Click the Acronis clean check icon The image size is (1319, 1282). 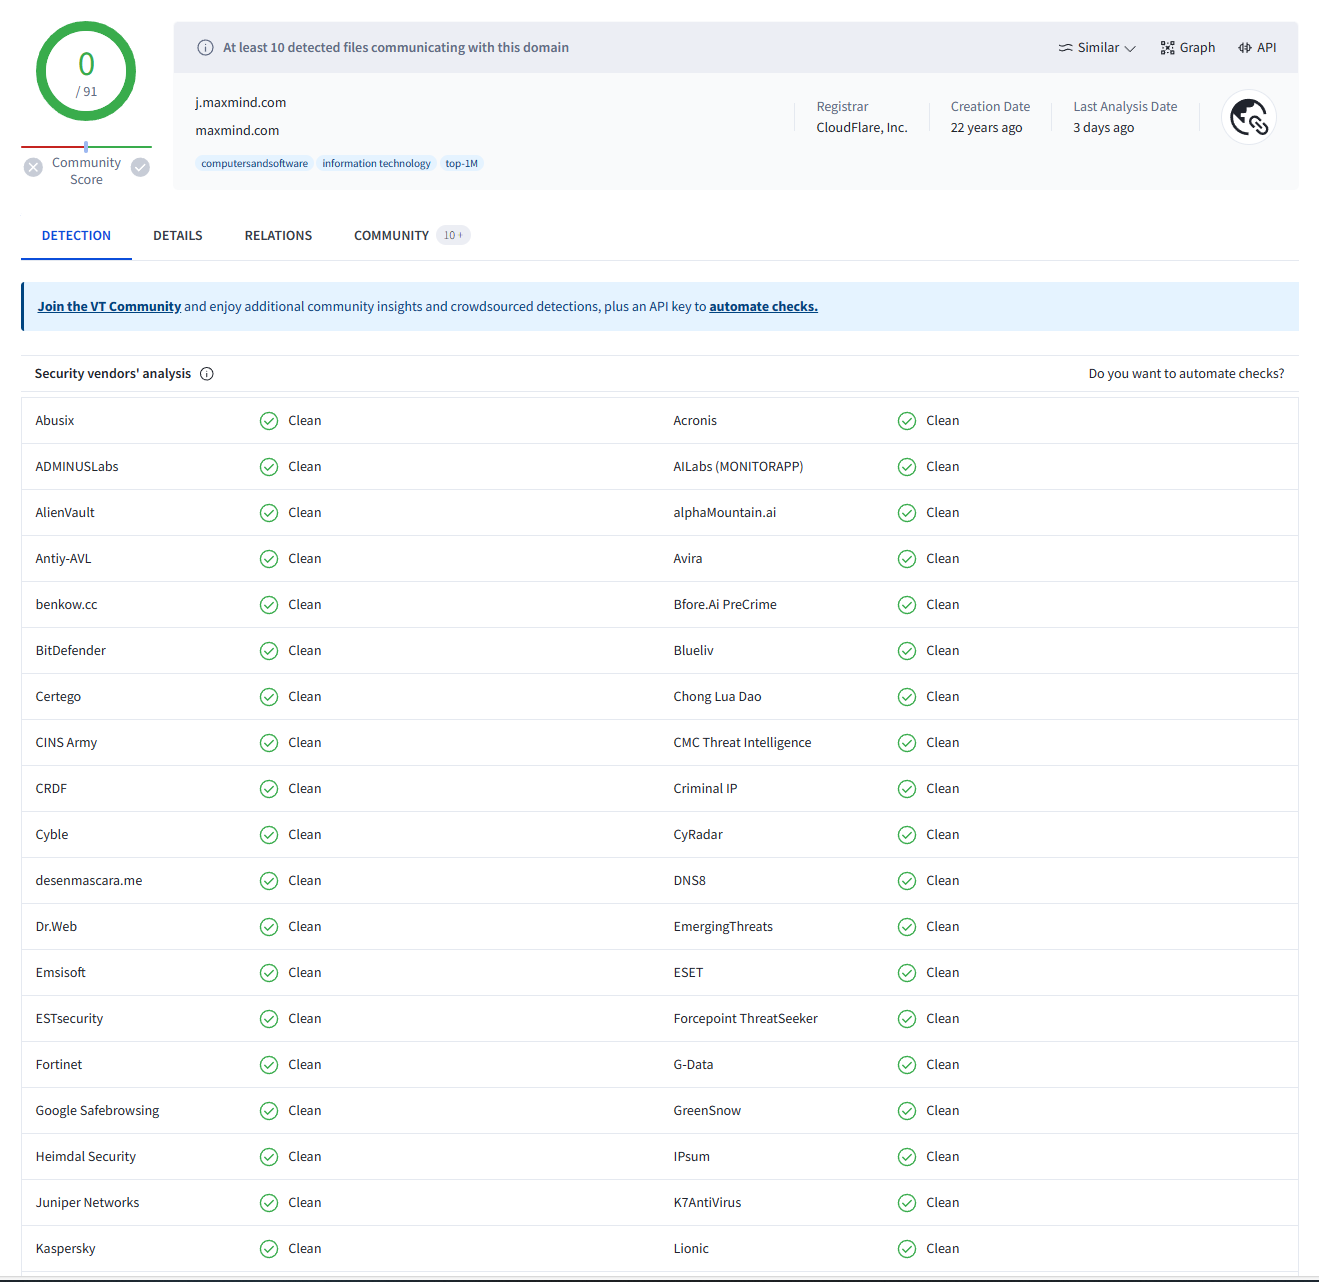coord(907,421)
